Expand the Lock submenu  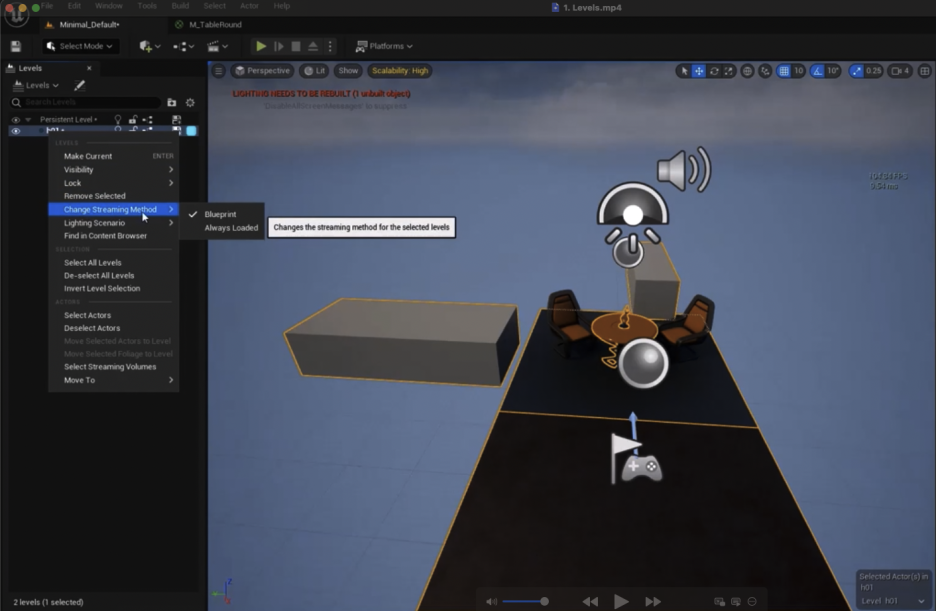pos(113,183)
